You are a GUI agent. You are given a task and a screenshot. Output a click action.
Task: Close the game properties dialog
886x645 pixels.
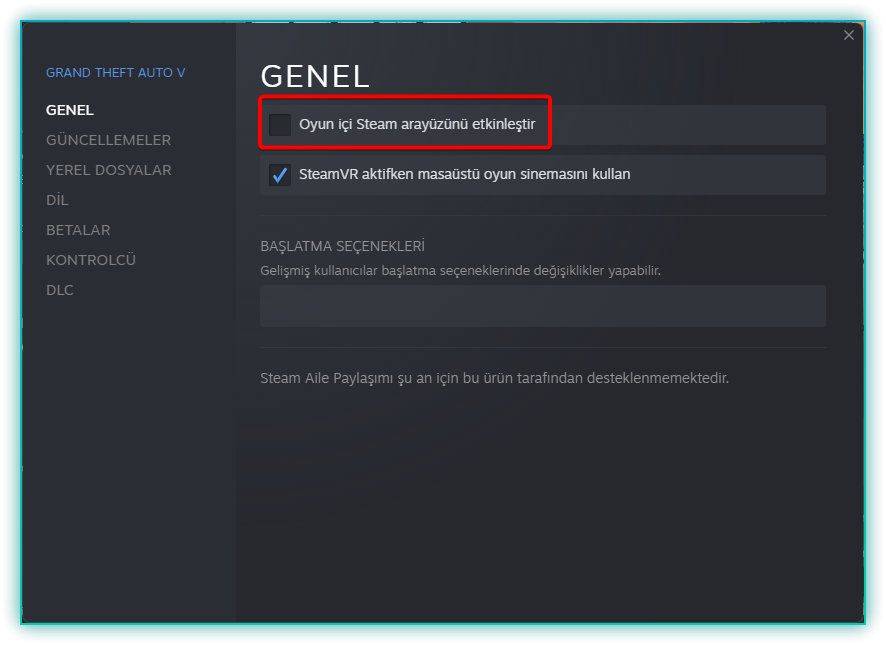(848, 34)
